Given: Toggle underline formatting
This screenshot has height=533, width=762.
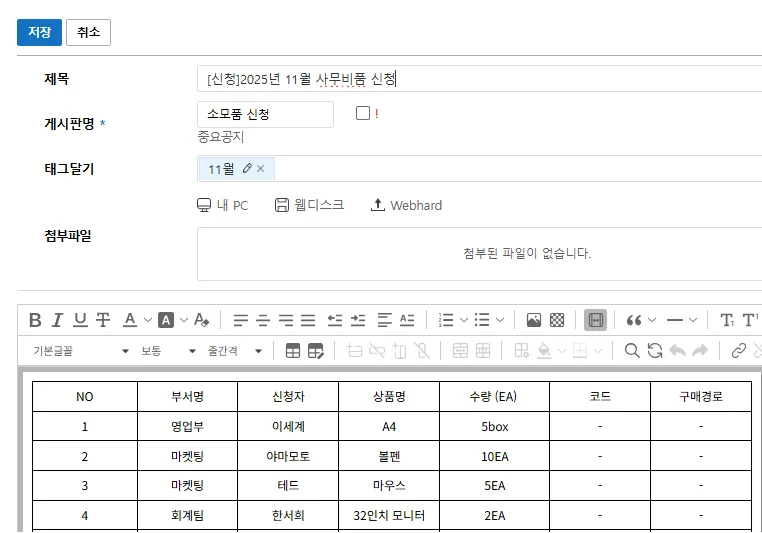Looking at the screenshot, I should (80, 320).
